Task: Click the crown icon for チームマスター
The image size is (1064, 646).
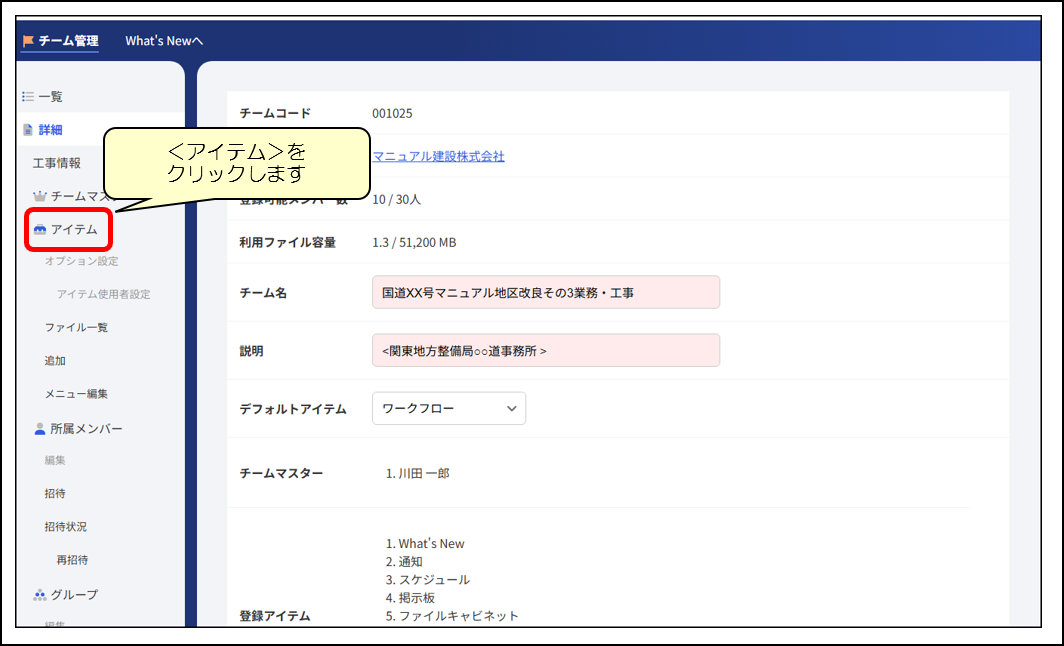Action: coord(40,196)
